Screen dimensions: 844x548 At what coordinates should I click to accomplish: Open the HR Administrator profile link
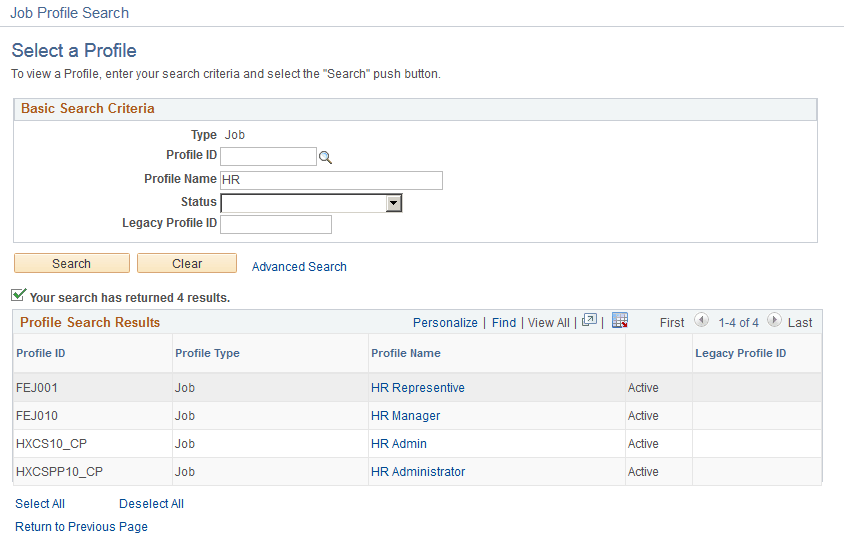click(418, 472)
